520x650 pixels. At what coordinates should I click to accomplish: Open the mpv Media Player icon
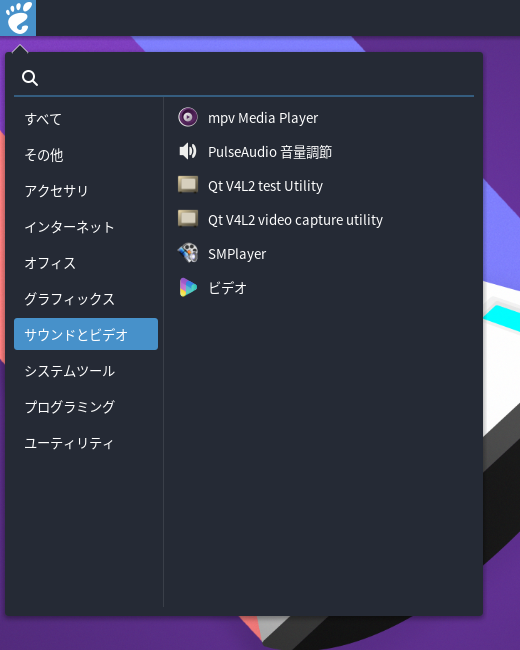[188, 117]
